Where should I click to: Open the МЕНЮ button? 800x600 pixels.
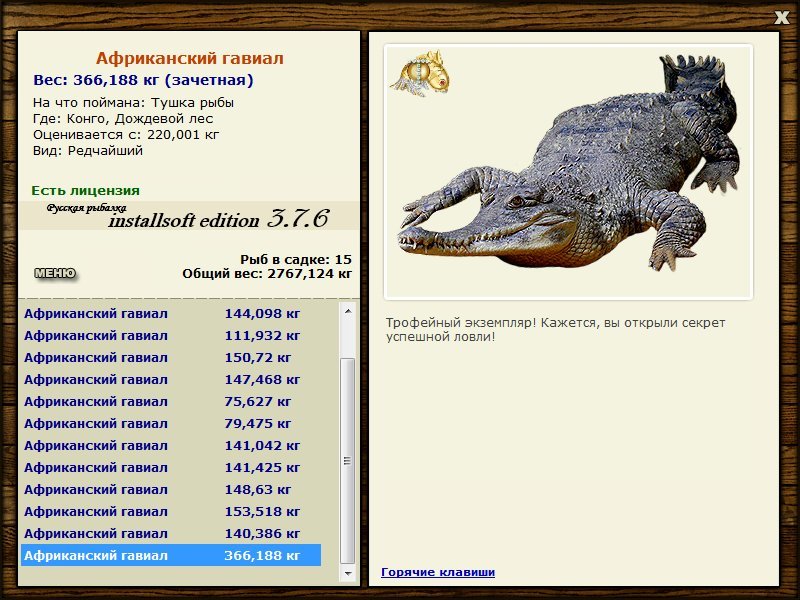click(55, 273)
